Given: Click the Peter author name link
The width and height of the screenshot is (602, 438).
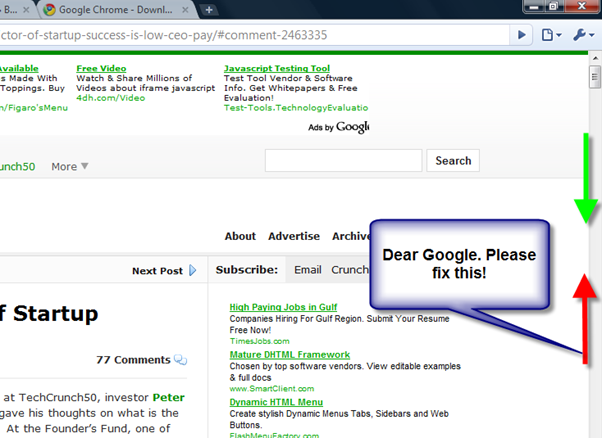Looking at the screenshot, I should click(169, 397).
